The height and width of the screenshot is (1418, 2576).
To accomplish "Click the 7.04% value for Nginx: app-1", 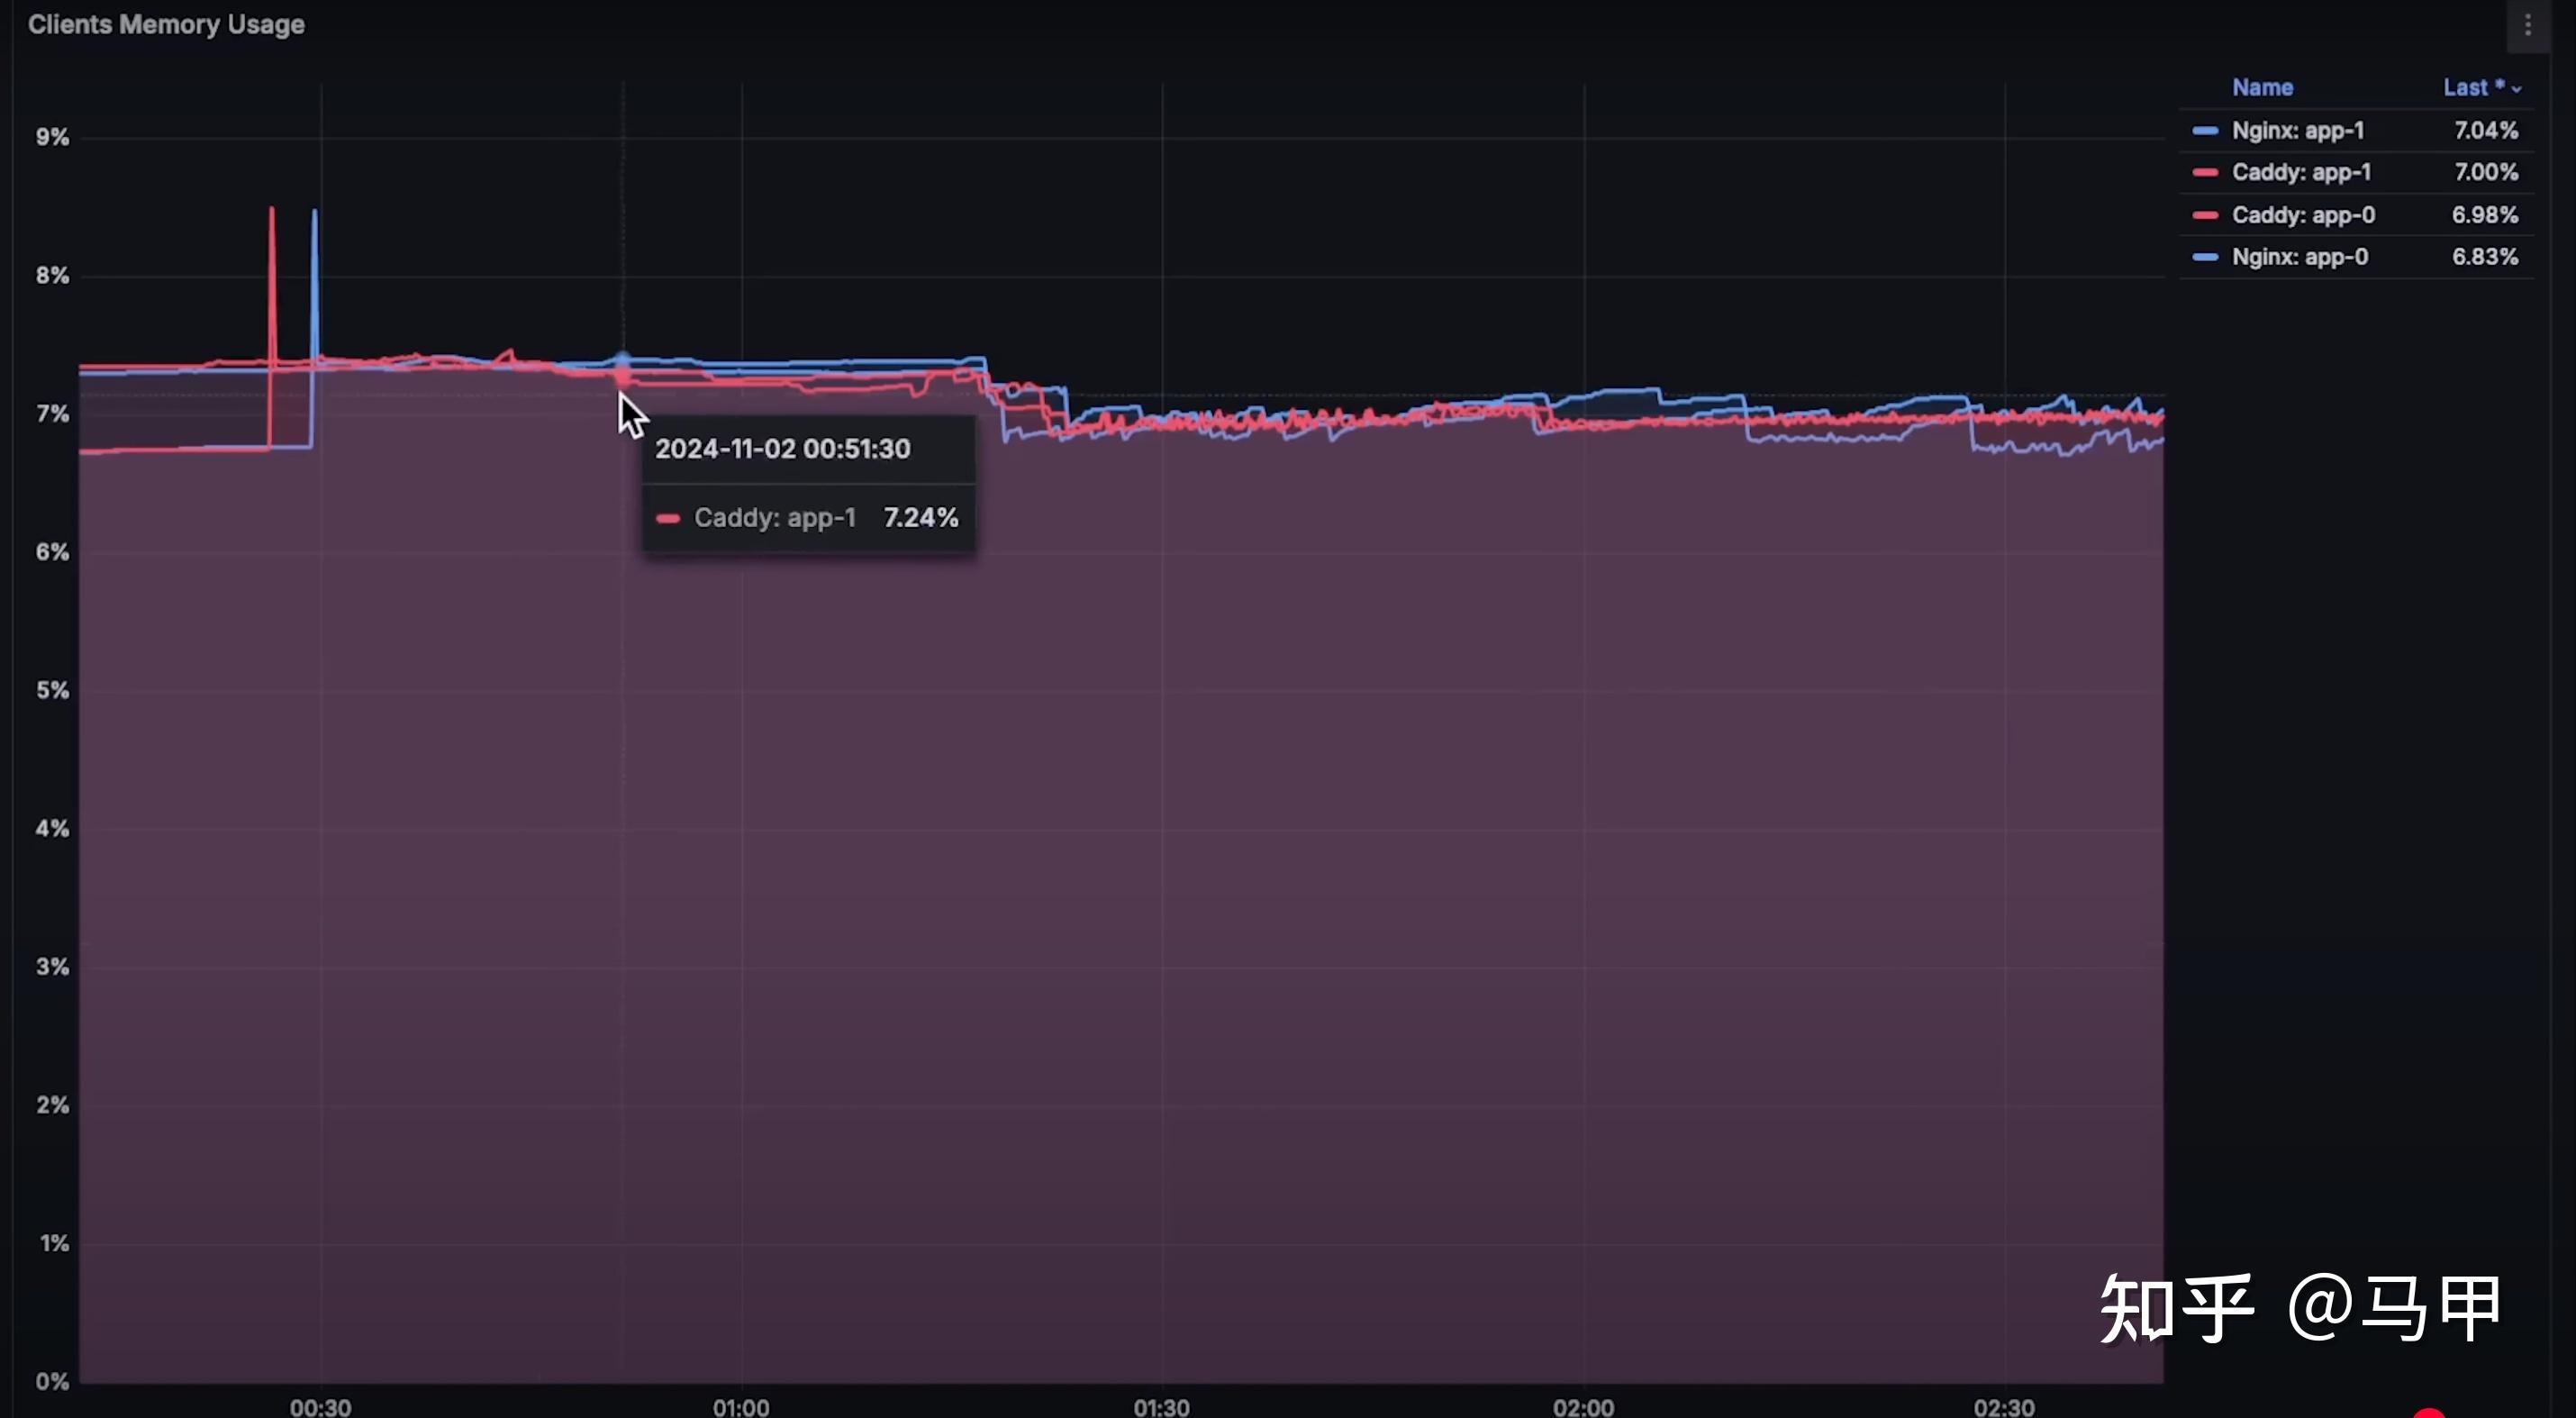I will click(x=2485, y=130).
